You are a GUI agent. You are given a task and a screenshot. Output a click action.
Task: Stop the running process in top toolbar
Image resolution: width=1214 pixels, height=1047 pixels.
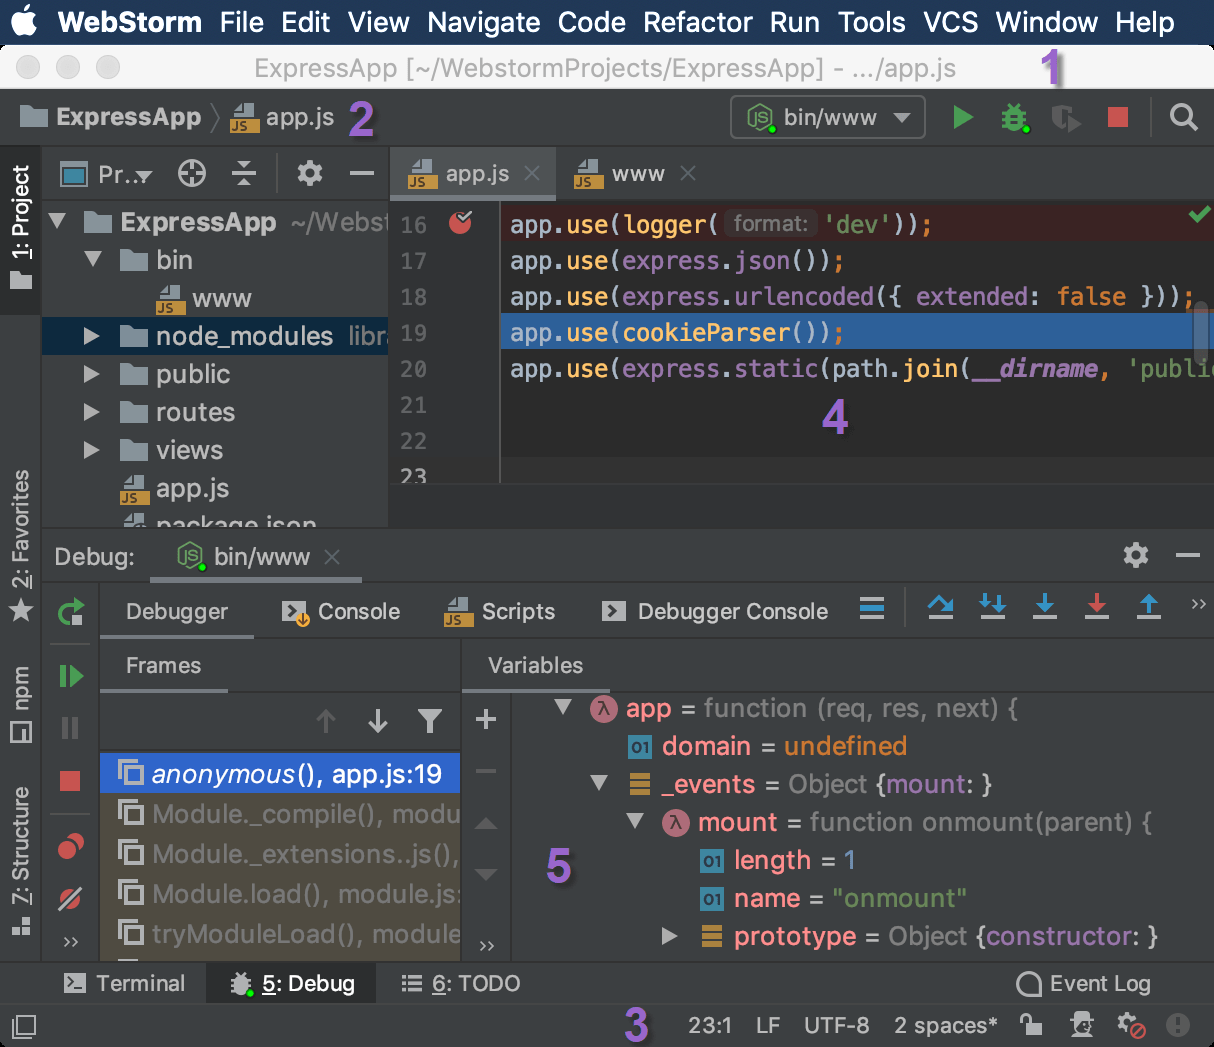[1118, 118]
